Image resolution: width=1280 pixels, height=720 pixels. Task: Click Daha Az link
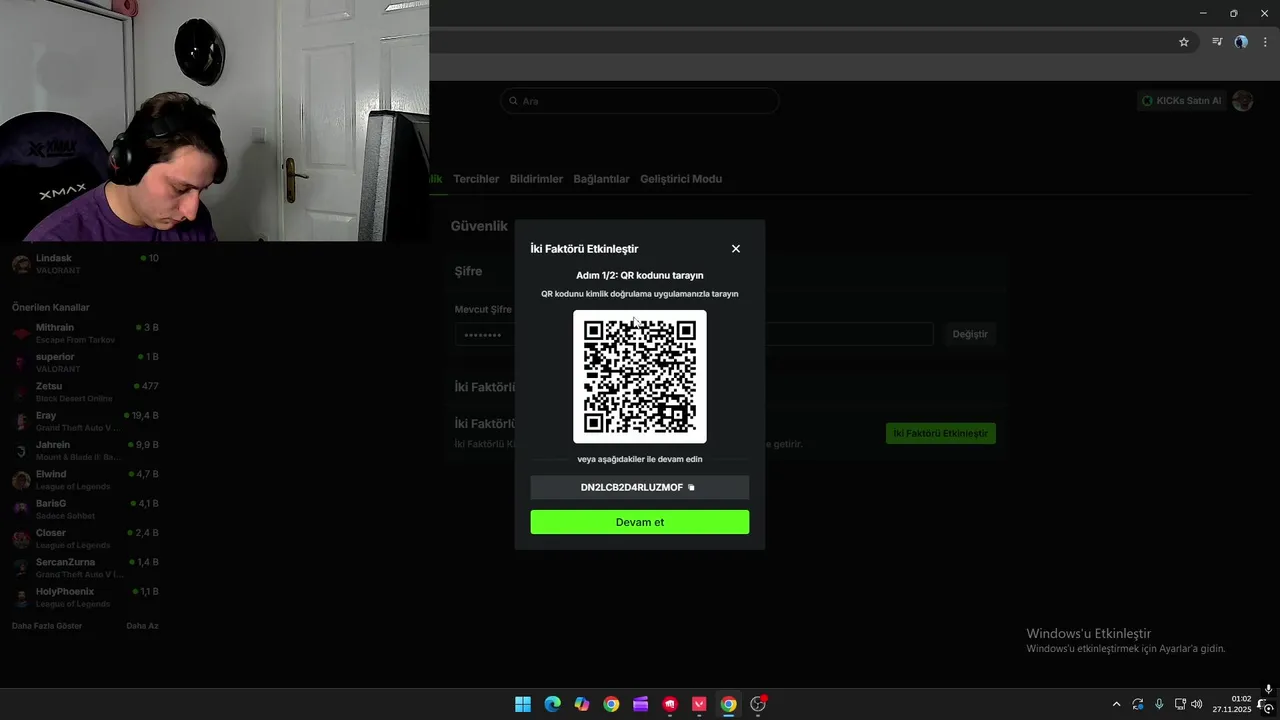click(x=142, y=626)
